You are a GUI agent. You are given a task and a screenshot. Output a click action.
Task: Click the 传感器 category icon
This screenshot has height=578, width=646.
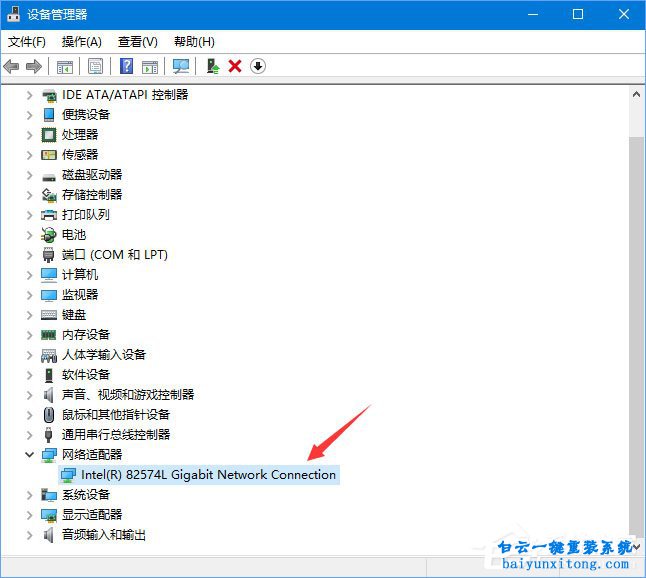coord(49,155)
